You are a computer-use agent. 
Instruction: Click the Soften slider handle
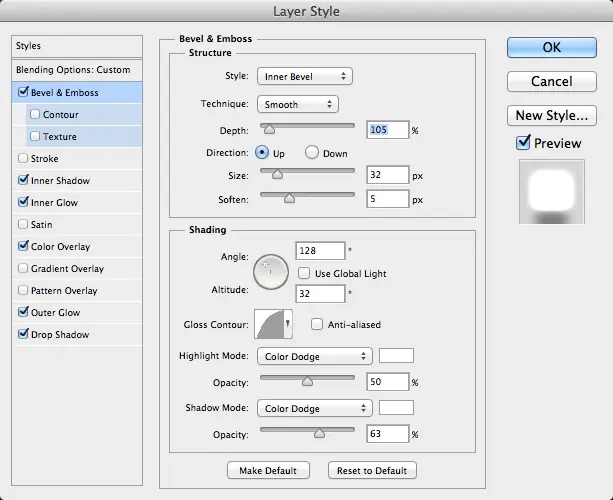[289, 198]
